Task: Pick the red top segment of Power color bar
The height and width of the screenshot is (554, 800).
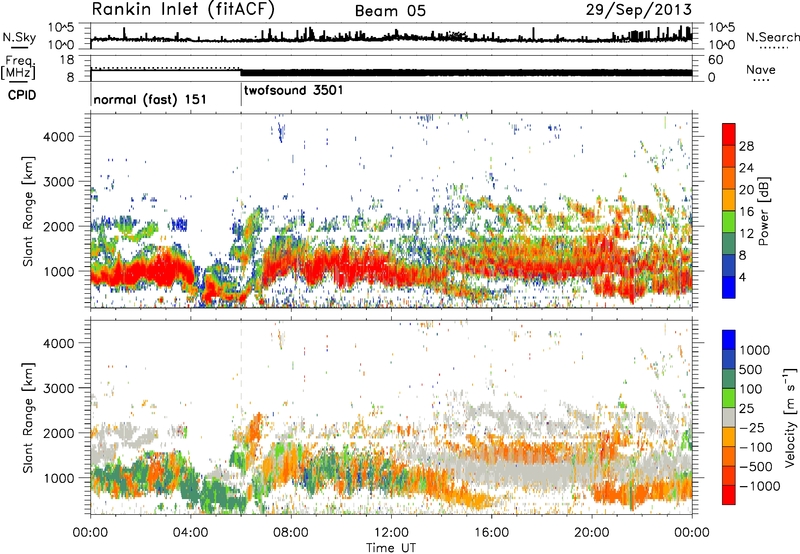Action: 729,134
